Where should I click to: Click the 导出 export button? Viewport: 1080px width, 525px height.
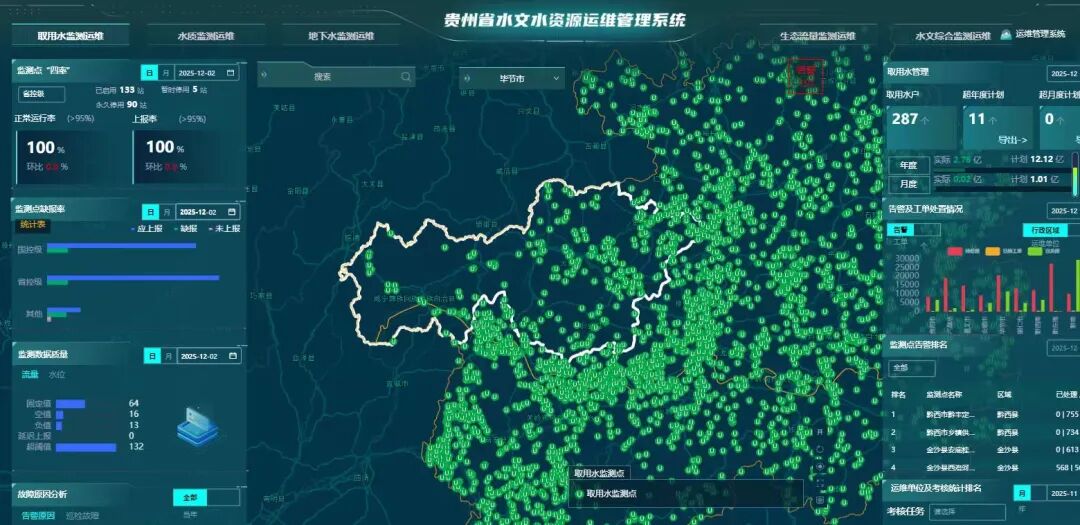tap(1012, 140)
